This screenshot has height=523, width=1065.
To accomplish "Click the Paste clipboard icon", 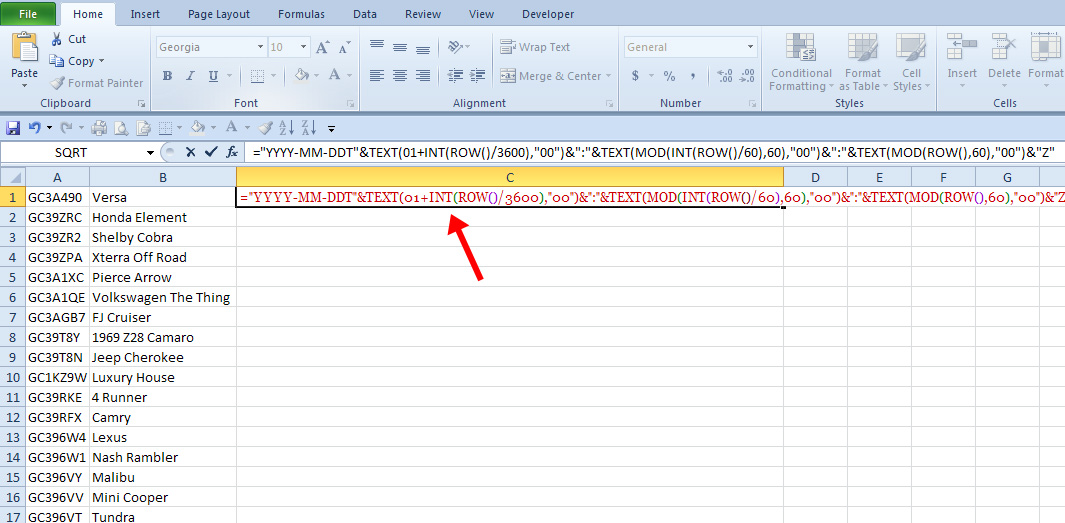I will pos(24,48).
